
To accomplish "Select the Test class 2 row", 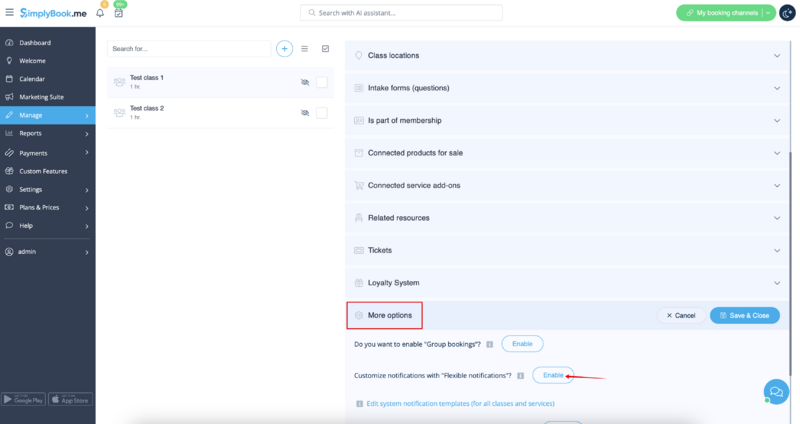I will pos(220,113).
